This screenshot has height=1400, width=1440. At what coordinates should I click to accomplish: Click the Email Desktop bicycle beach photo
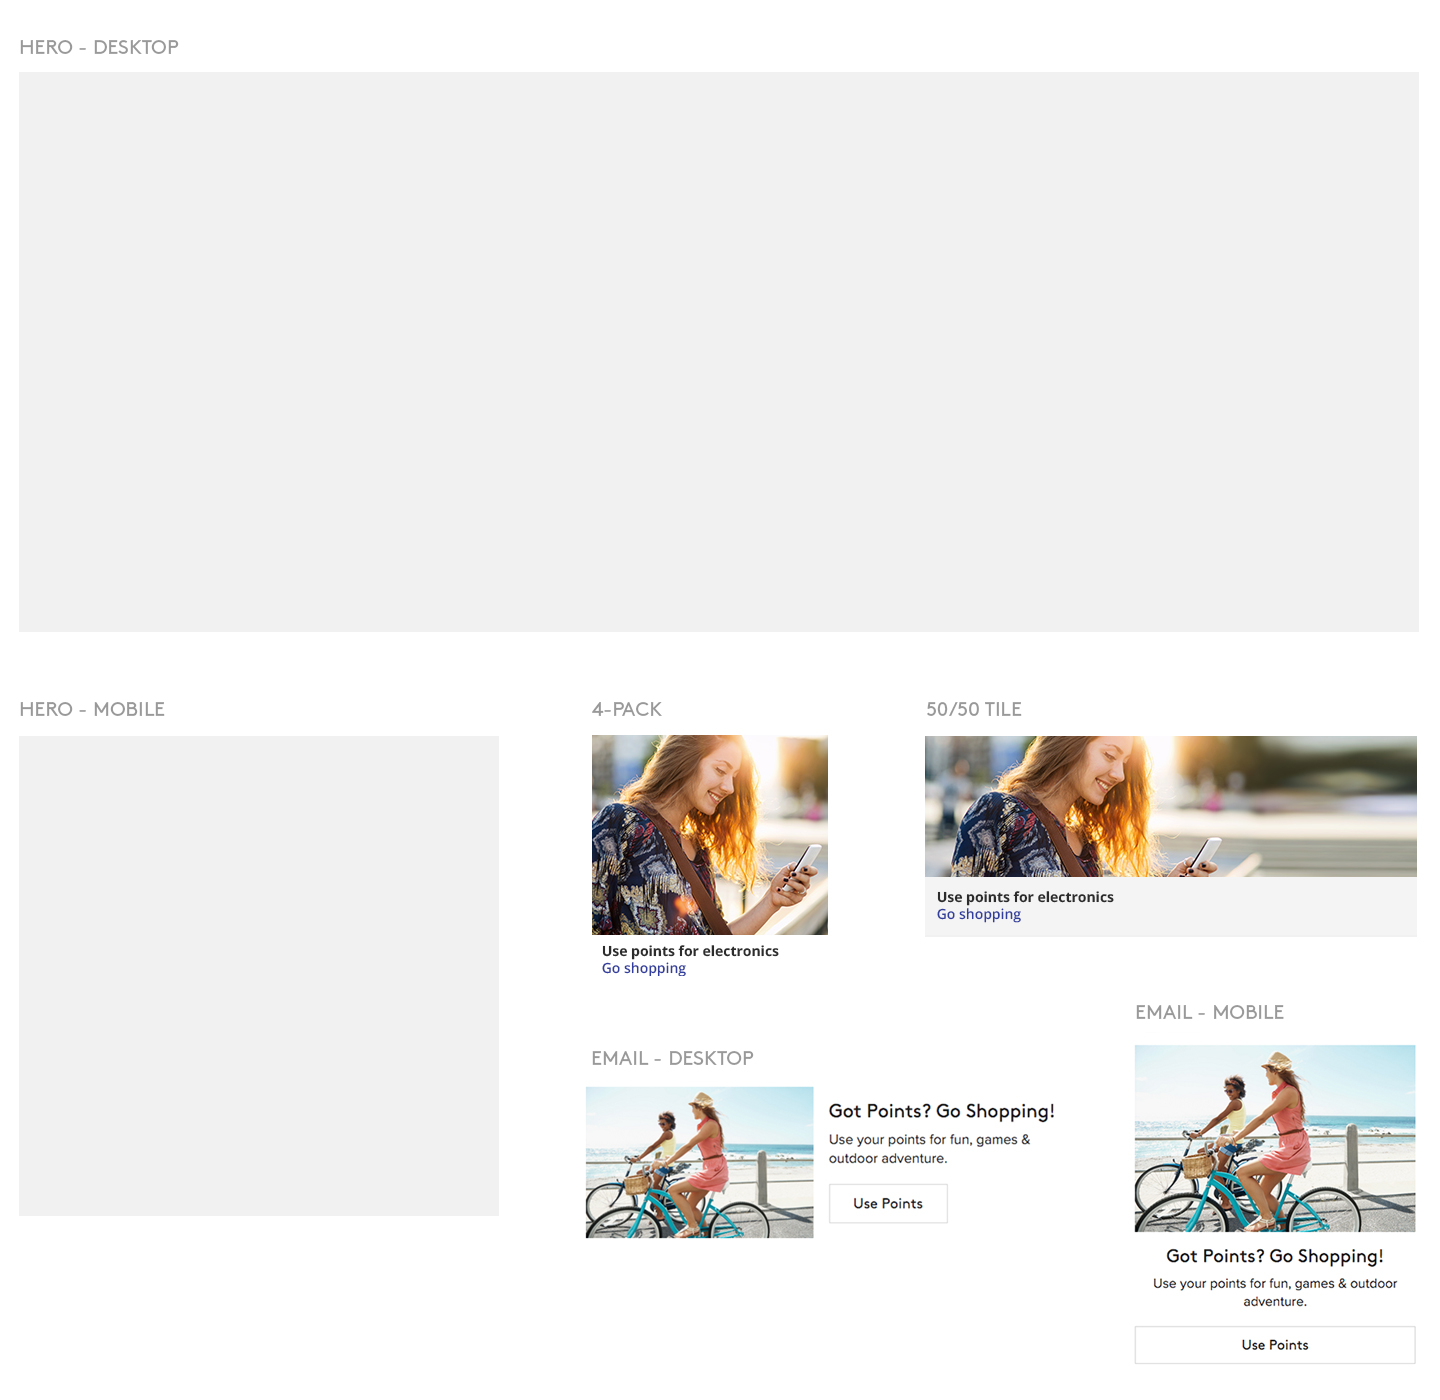699,1162
